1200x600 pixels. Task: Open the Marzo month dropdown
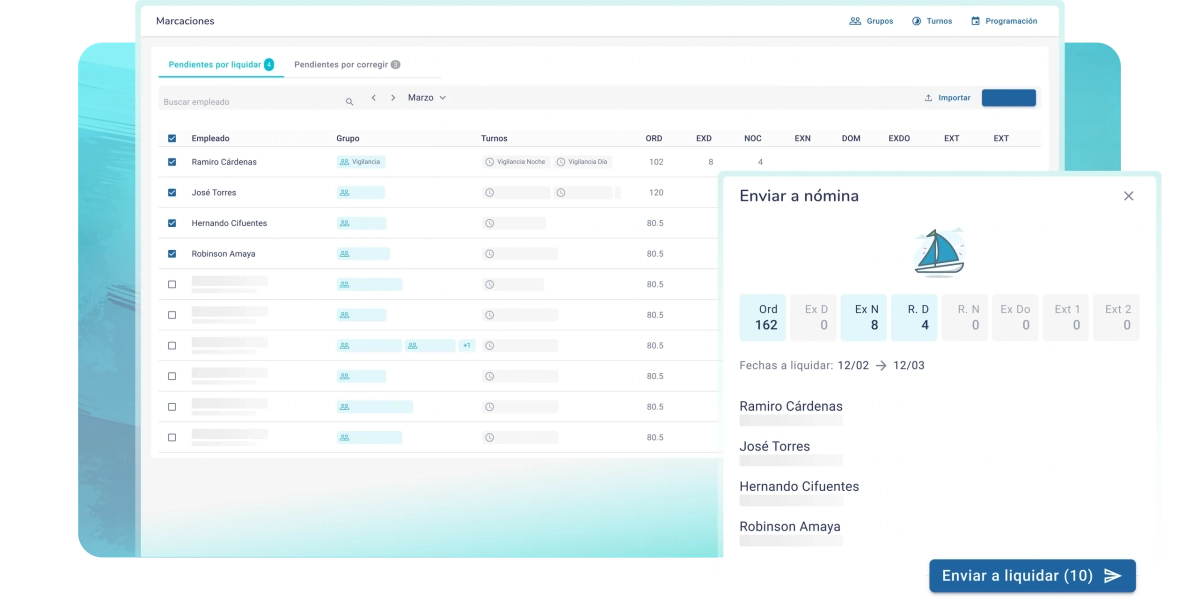click(427, 98)
